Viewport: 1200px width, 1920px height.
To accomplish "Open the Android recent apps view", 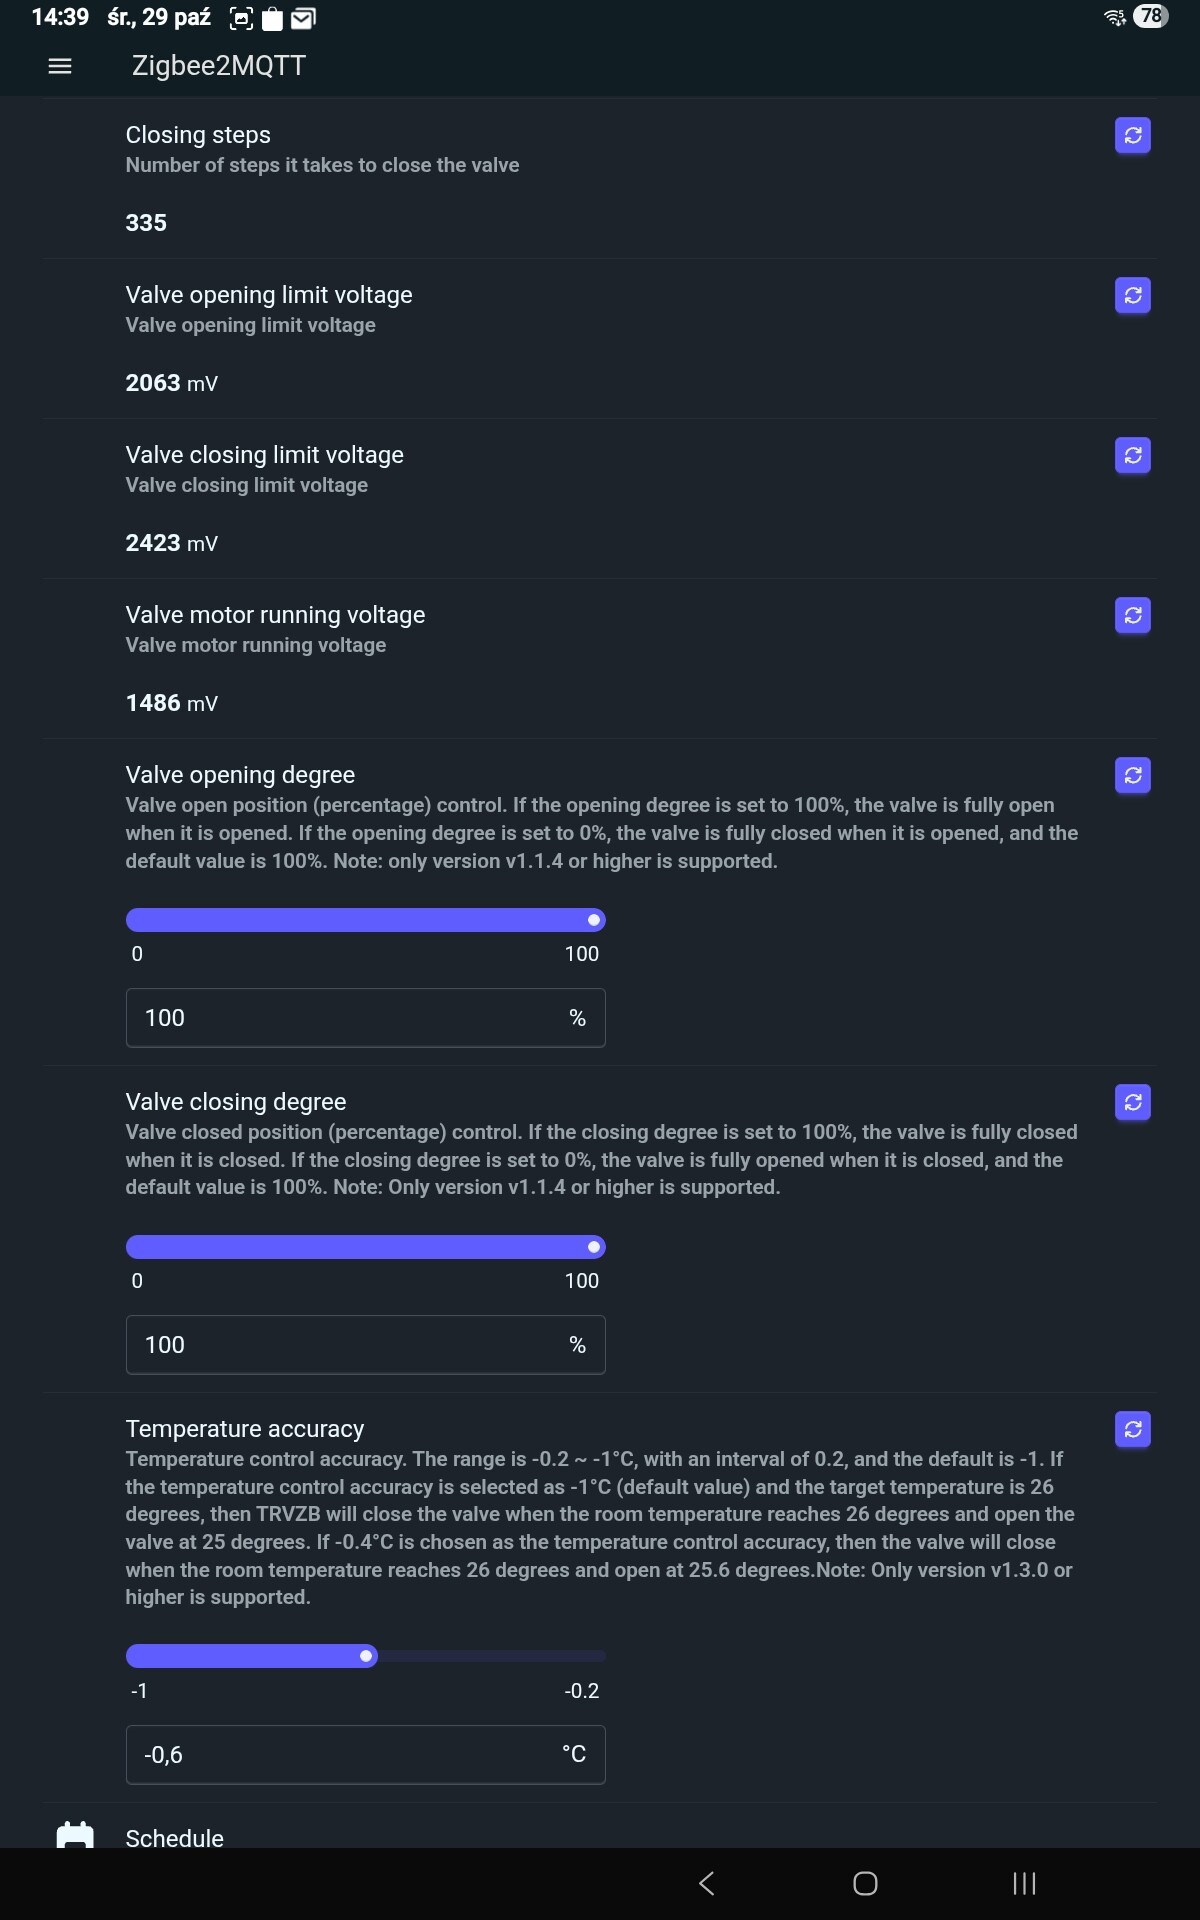I will coord(1024,1884).
